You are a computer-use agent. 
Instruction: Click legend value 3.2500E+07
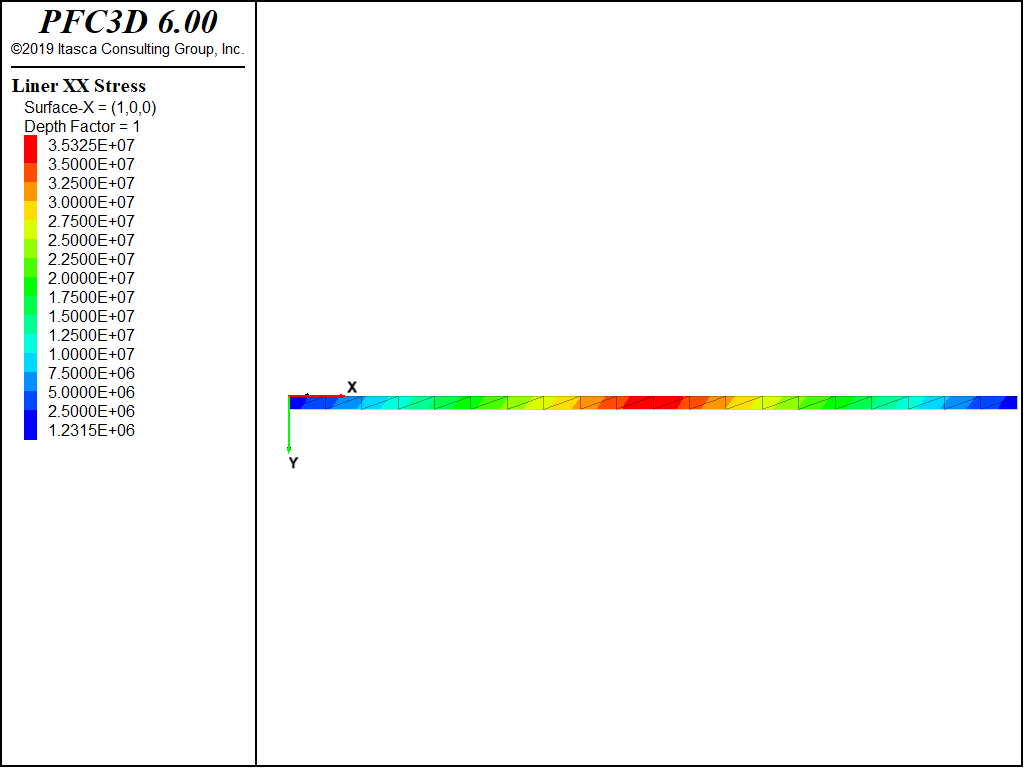[x=91, y=183]
